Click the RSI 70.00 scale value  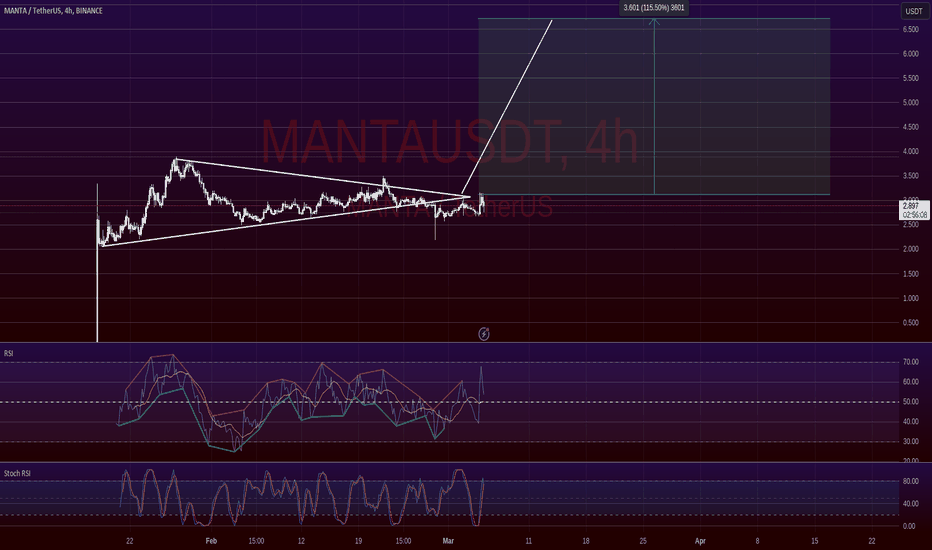(910, 362)
